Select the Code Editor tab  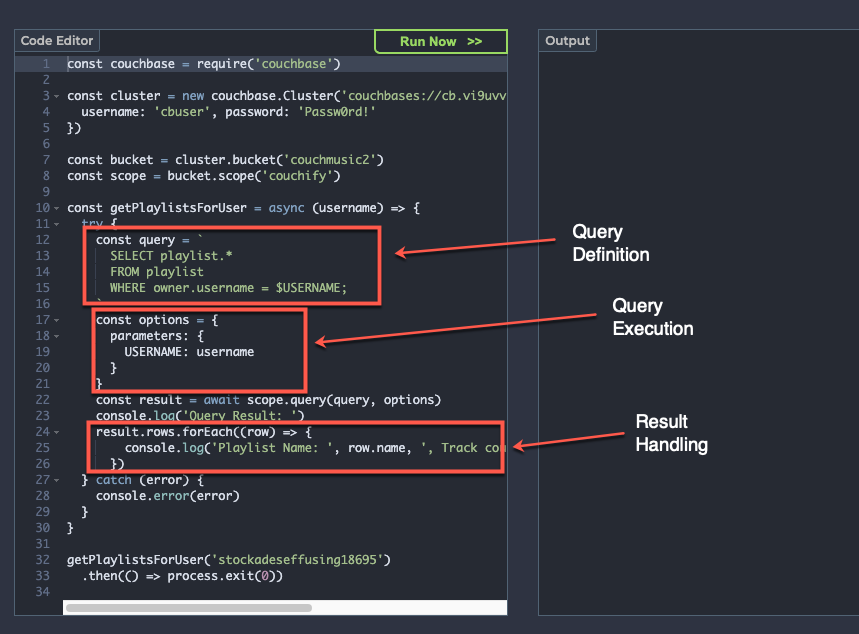point(57,41)
